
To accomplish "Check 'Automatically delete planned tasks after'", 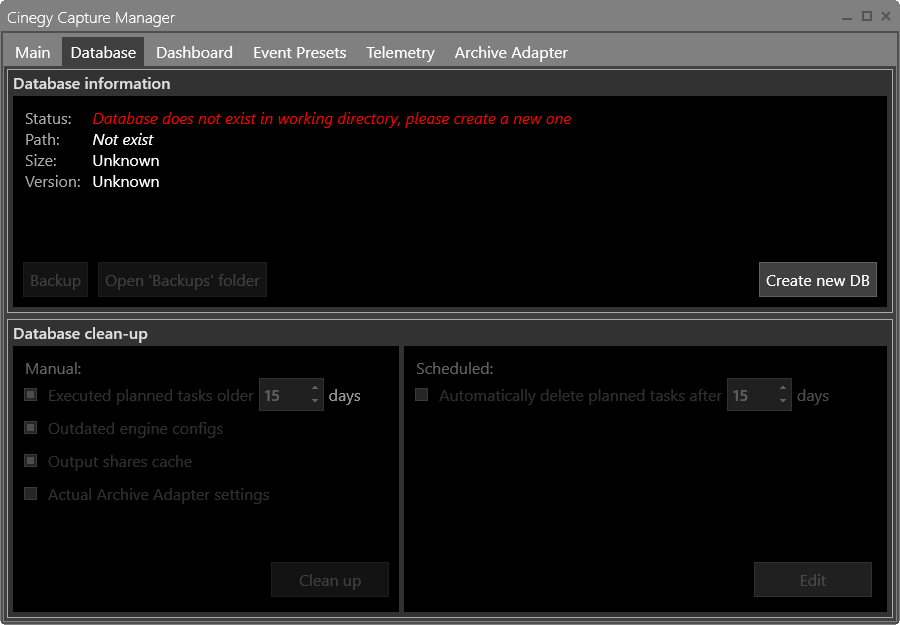I will (x=421, y=395).
